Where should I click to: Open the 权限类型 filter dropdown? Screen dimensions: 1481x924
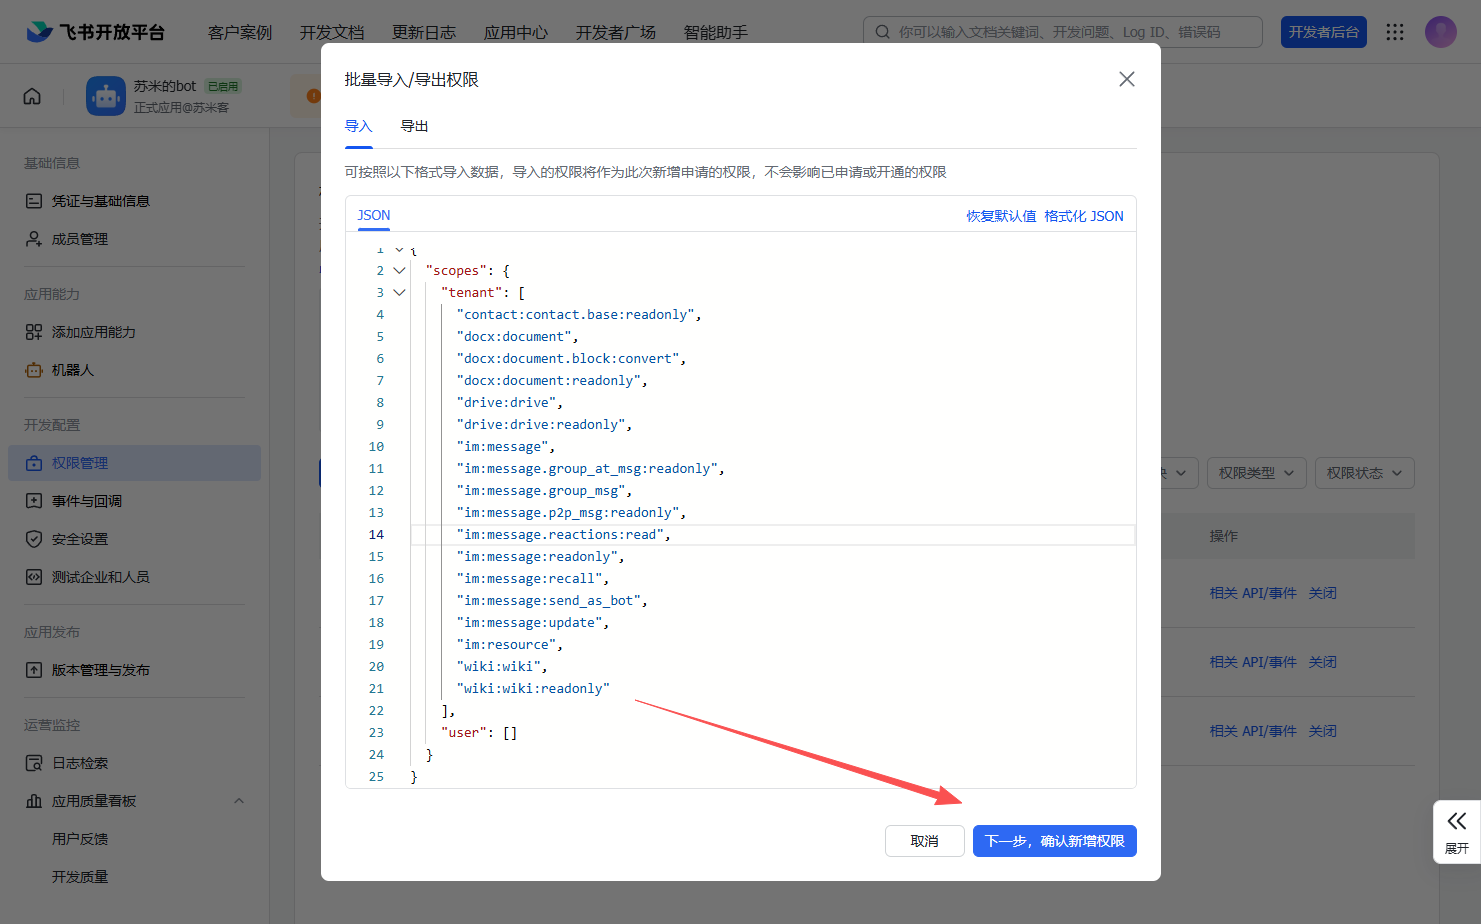click(1256, 473)
